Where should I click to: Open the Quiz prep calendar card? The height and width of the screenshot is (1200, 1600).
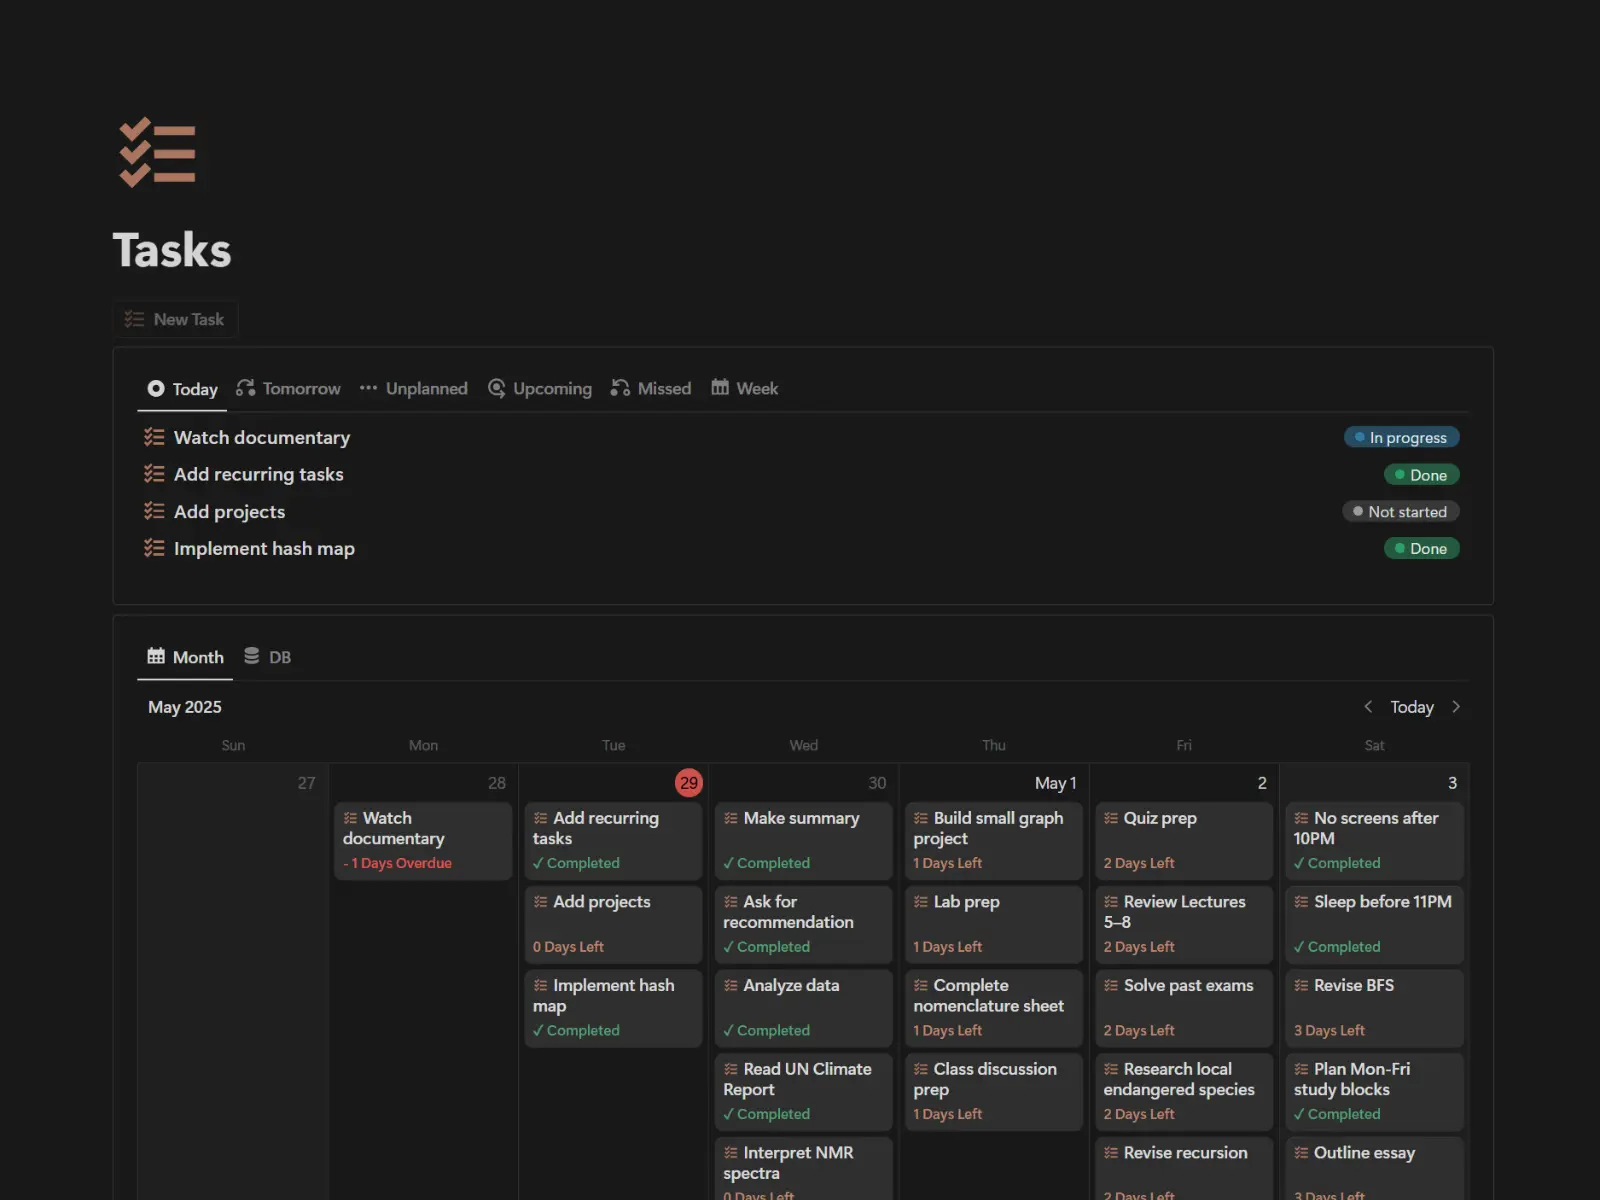(1183, 840)
